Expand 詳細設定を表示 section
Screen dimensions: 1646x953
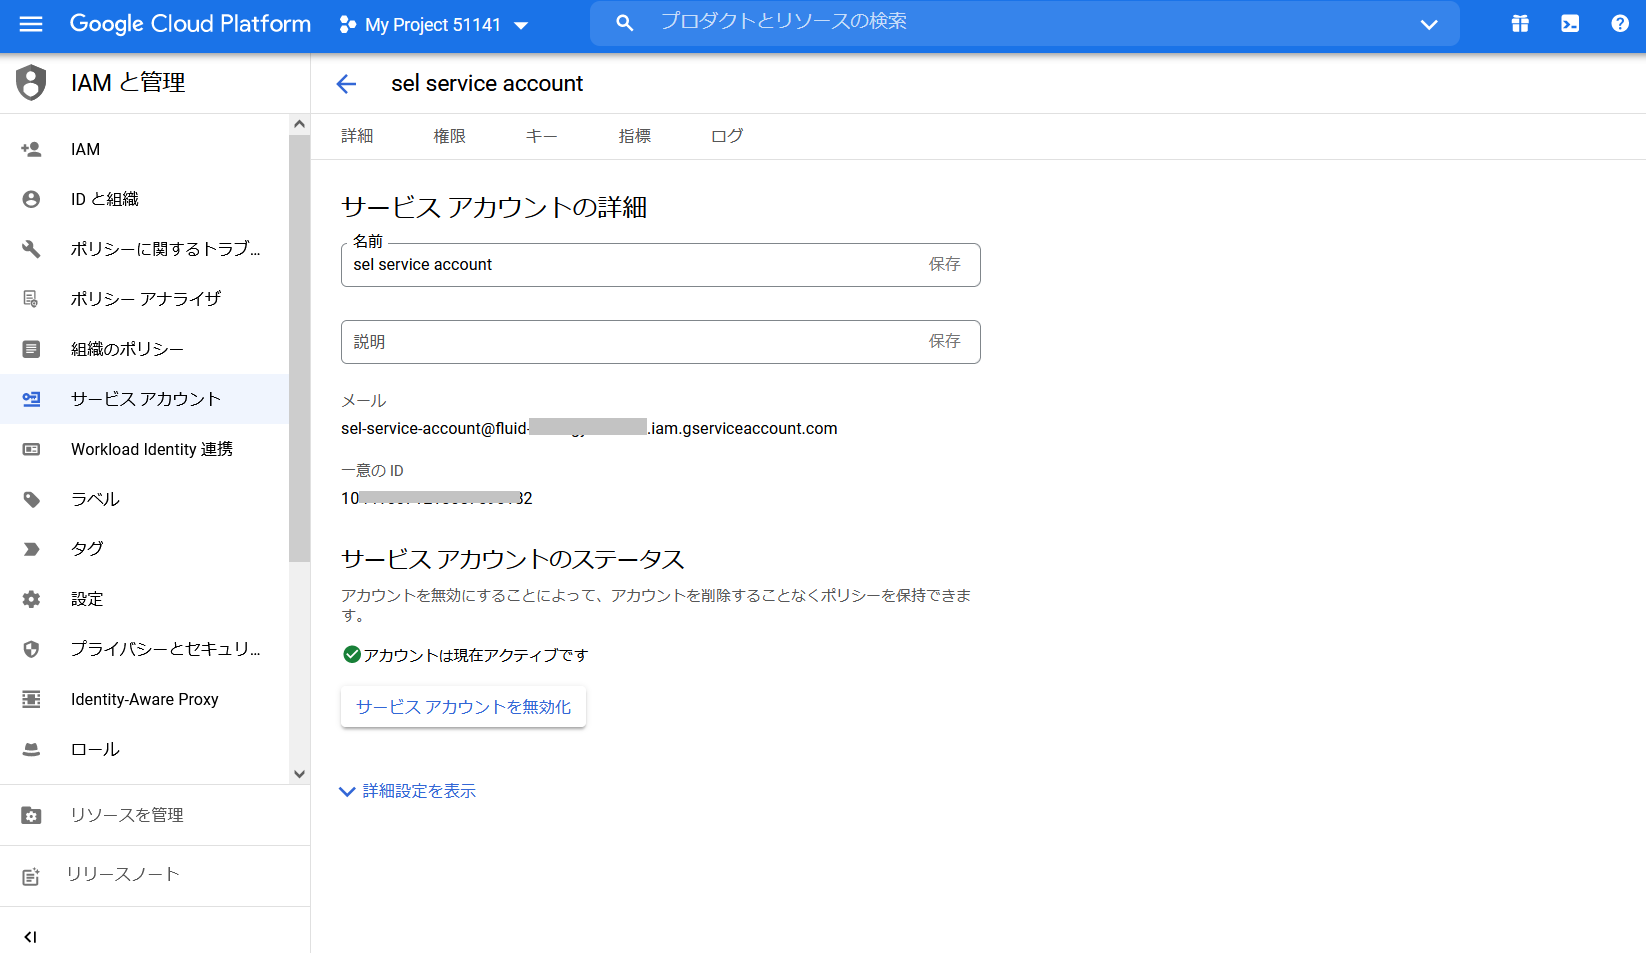pyautogui.click(x=408, y=791)
